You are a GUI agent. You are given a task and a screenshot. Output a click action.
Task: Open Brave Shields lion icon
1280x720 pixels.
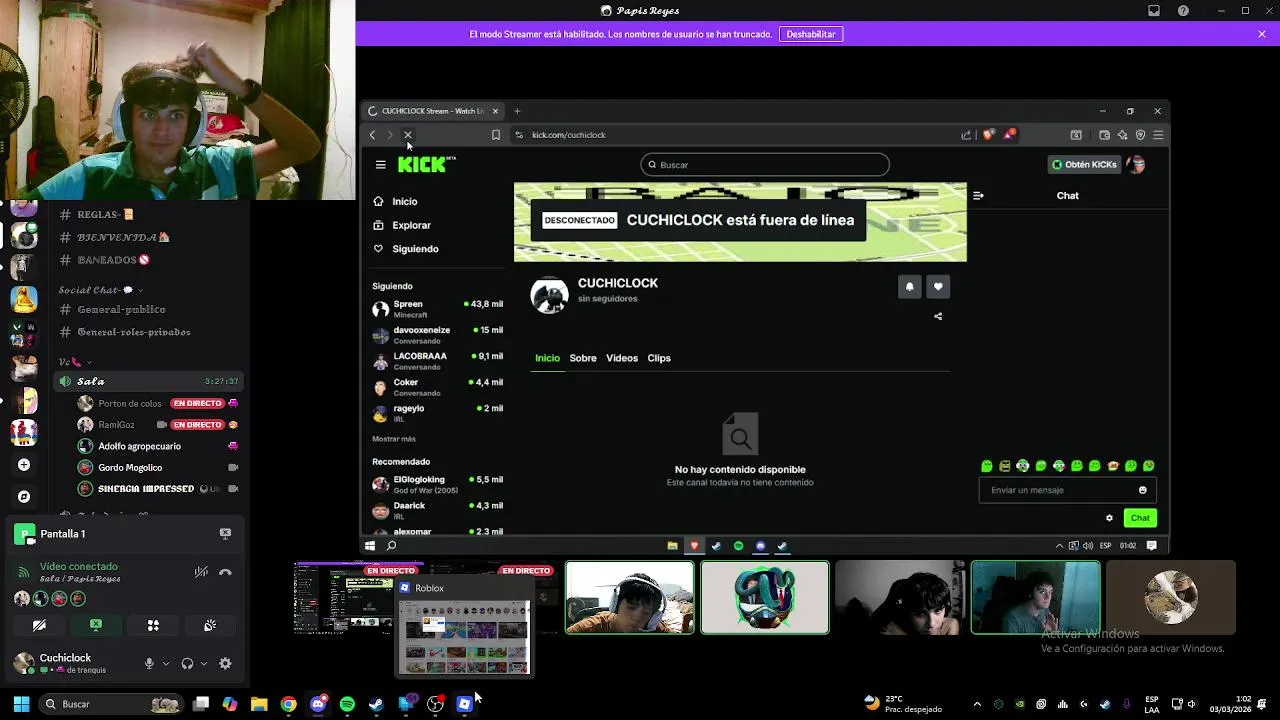989,135
